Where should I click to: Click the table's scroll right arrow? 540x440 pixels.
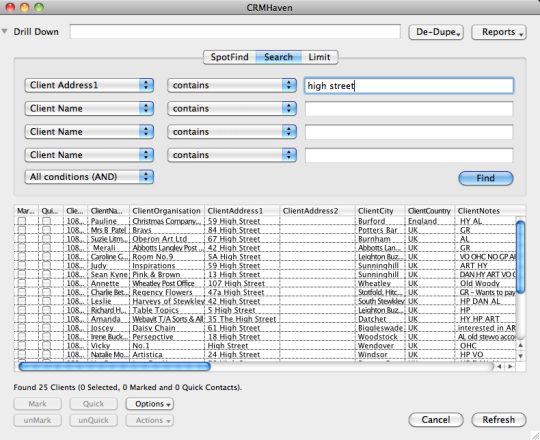pos(510,366)
